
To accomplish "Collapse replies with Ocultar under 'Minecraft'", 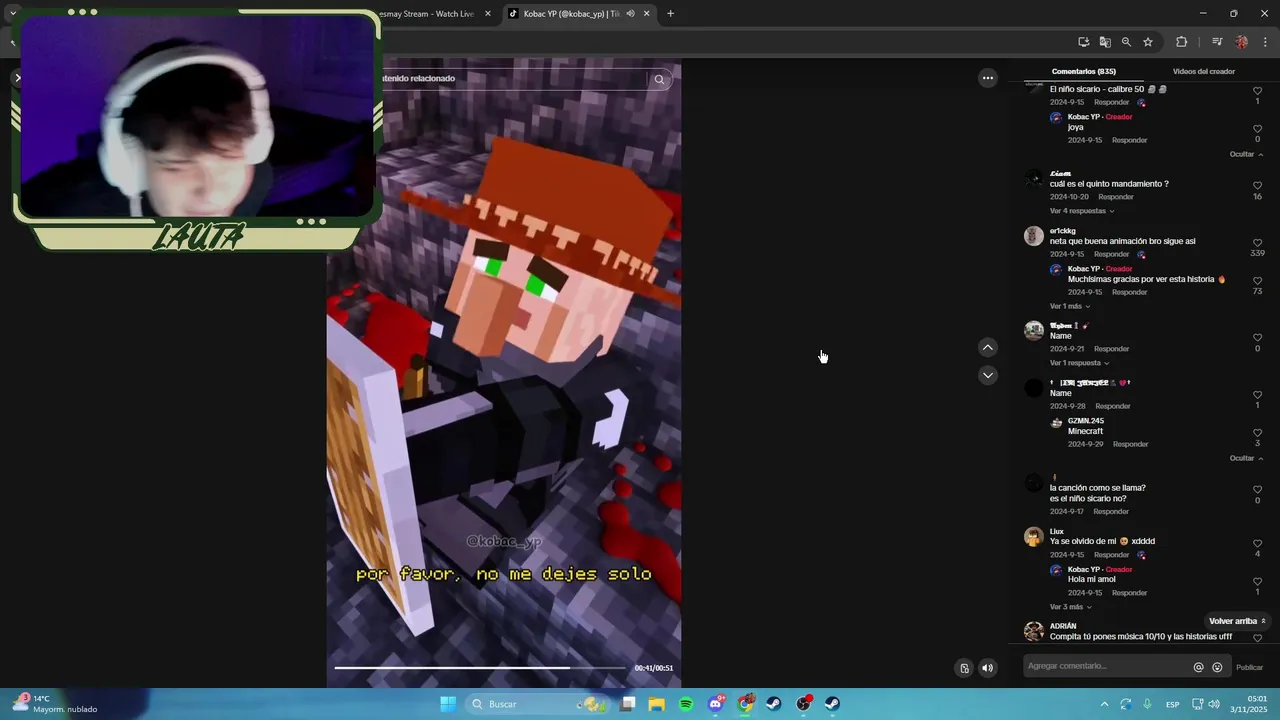I will [1246, 458].
